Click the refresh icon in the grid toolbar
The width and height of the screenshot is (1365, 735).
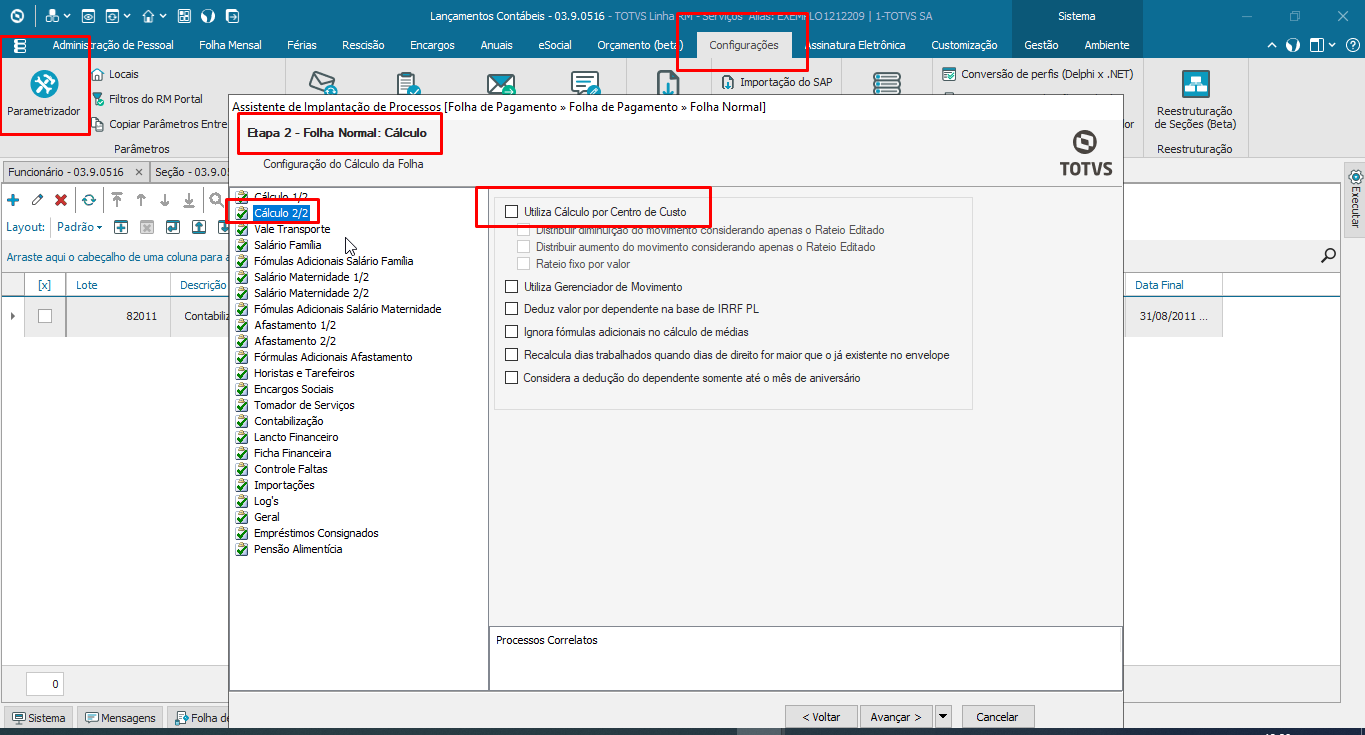89,200
